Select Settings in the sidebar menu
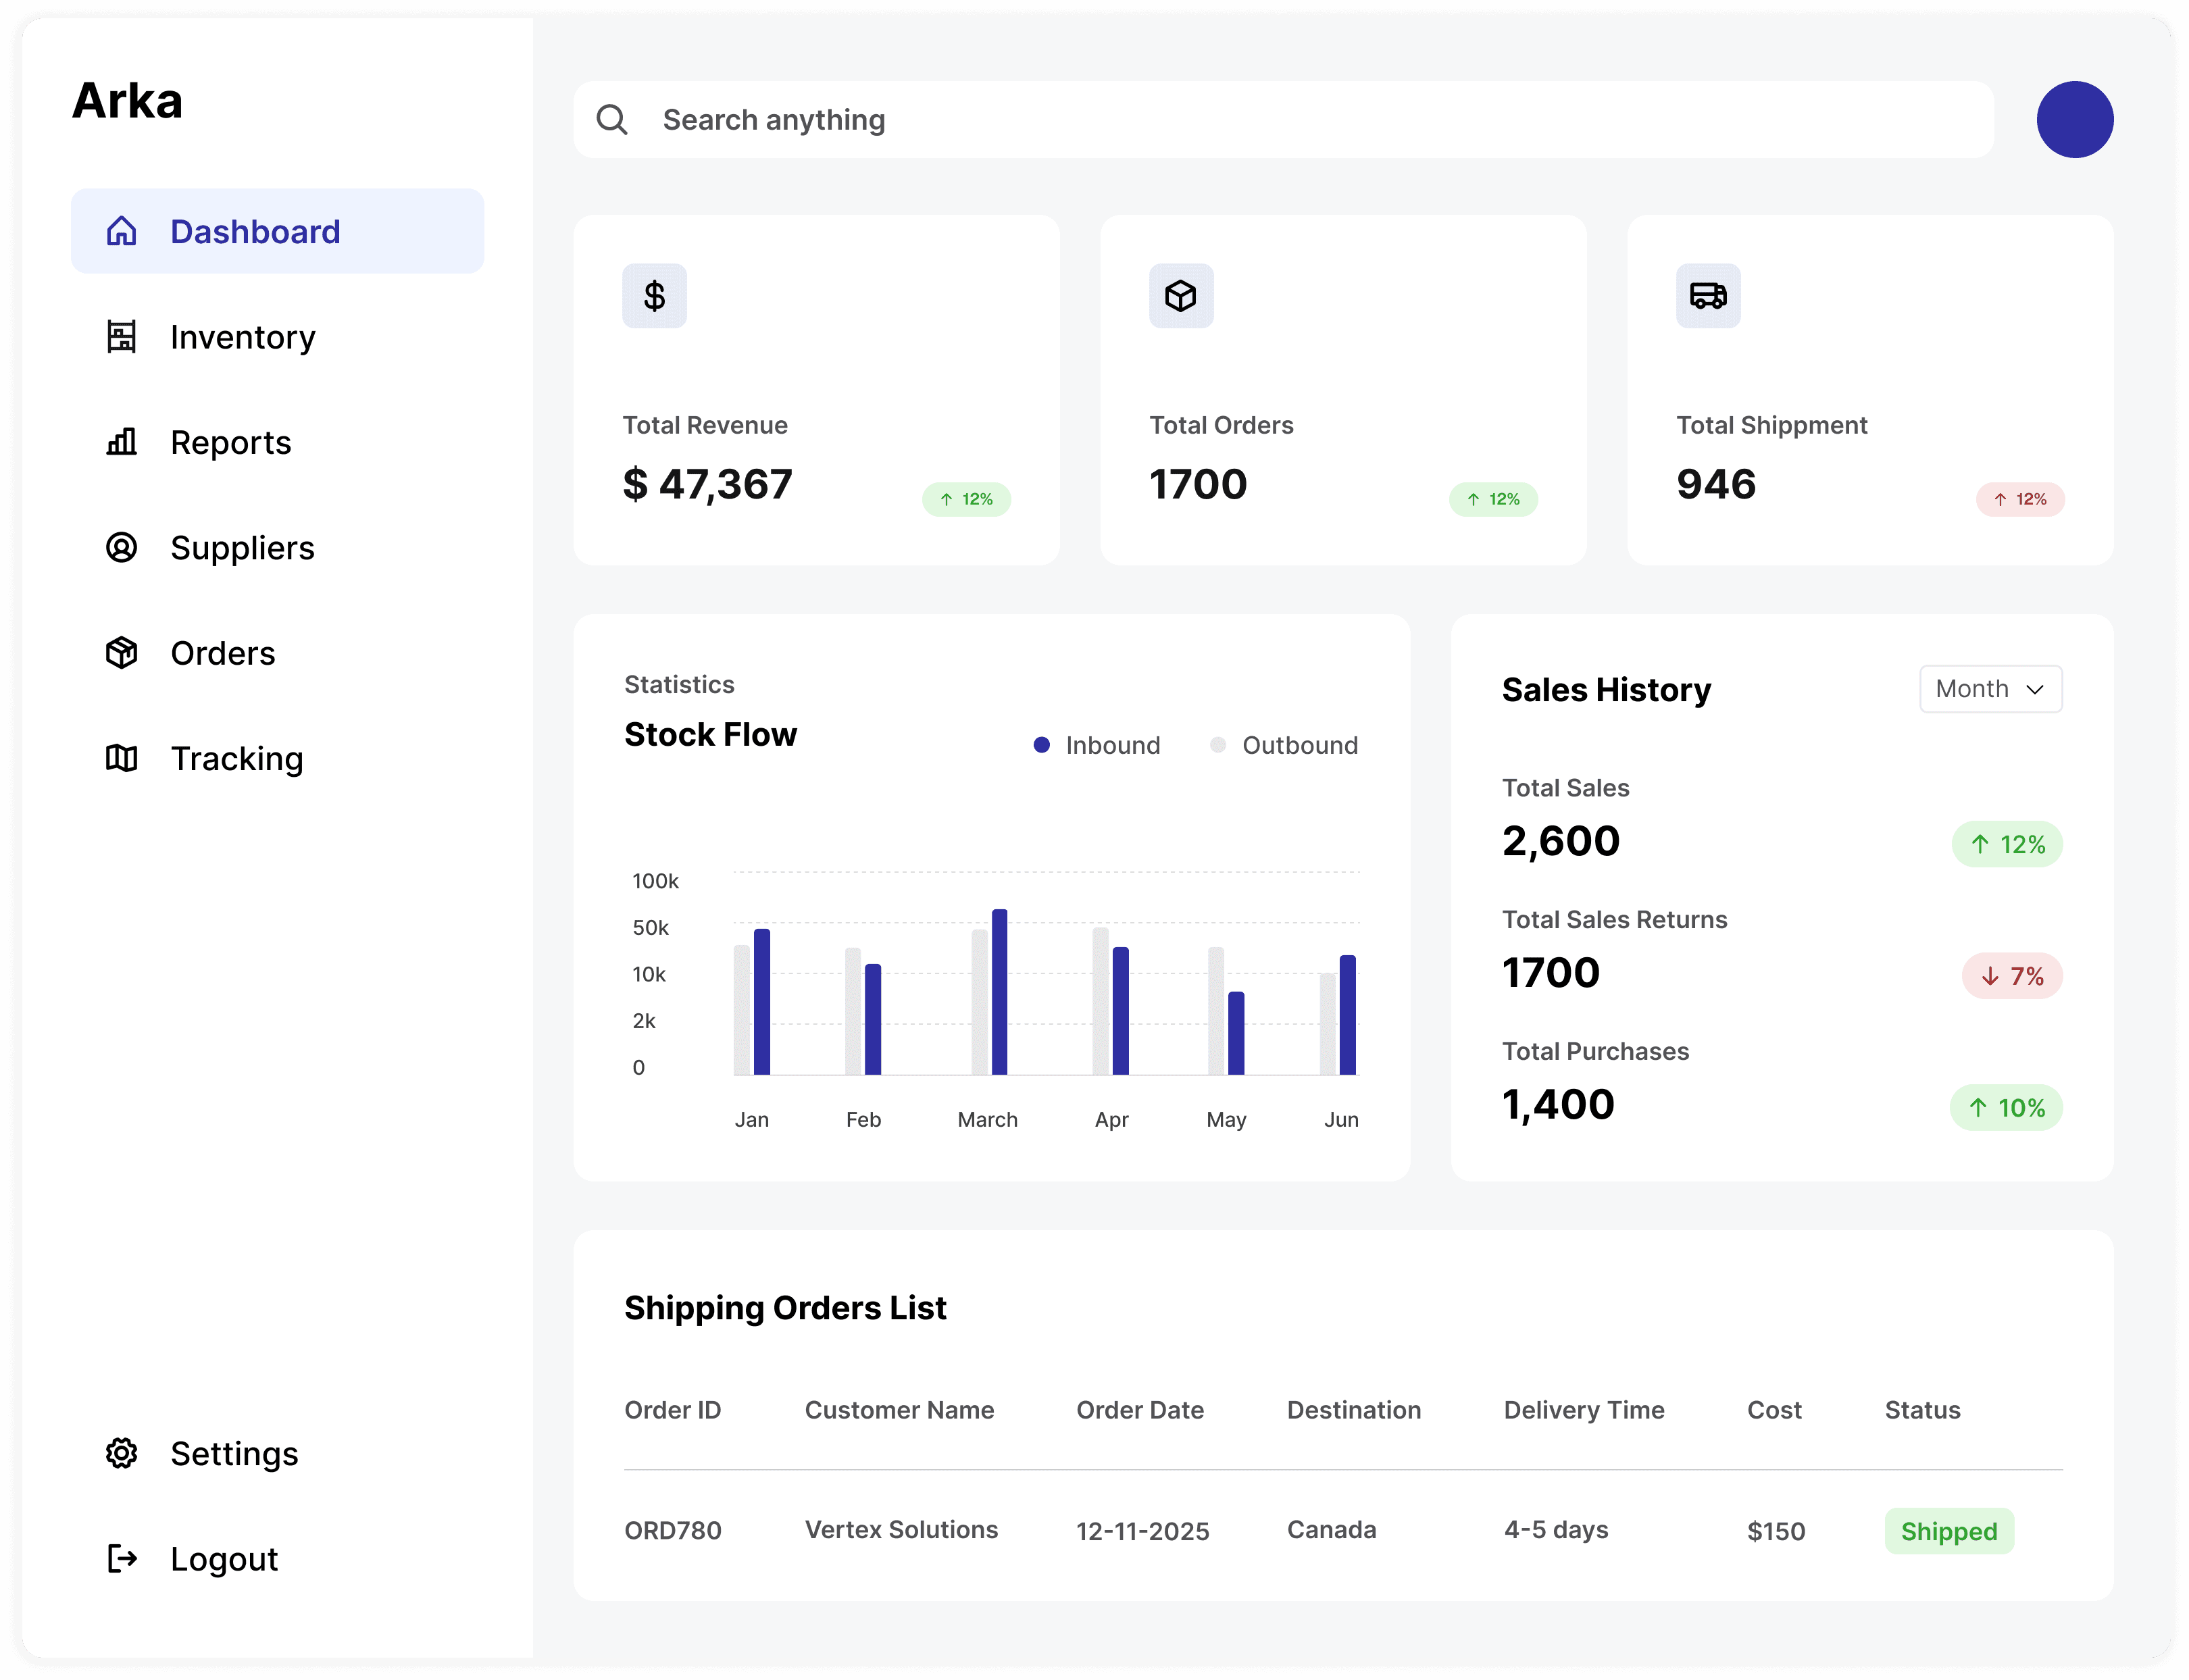Screen dimensions: 2189x1680 tap(234, 1453)
